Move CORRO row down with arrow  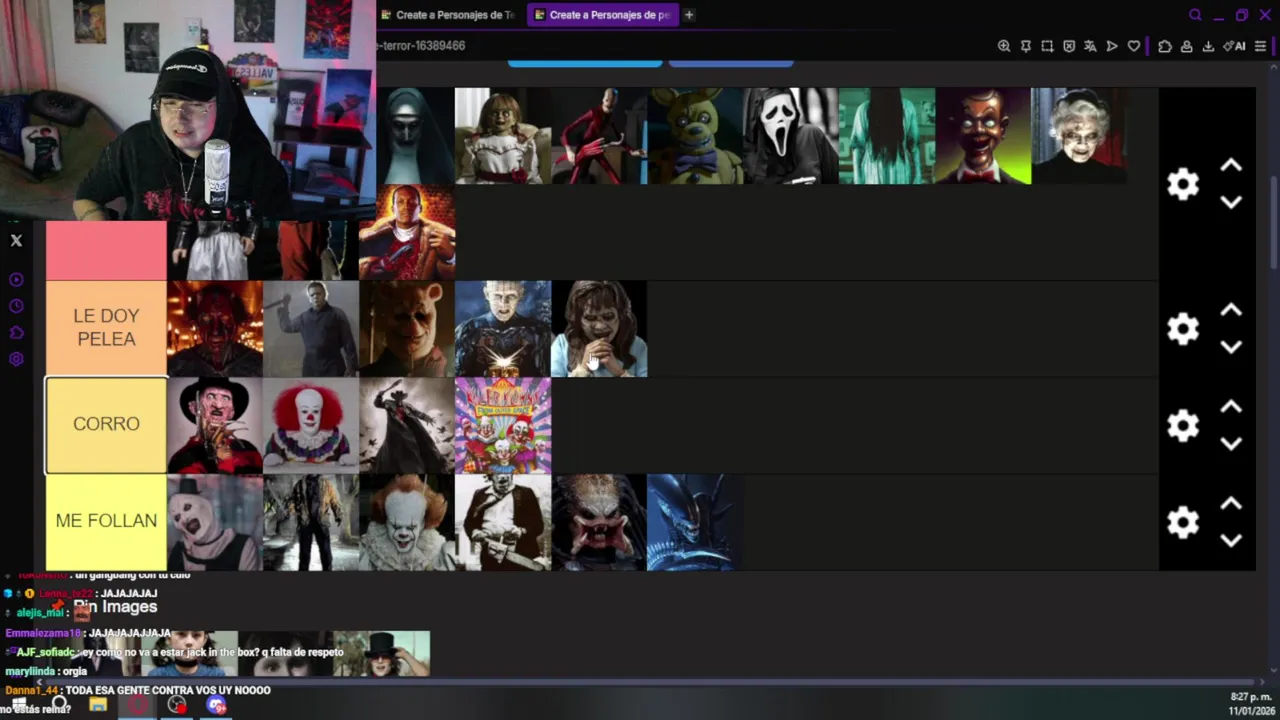click(1231, 443)
